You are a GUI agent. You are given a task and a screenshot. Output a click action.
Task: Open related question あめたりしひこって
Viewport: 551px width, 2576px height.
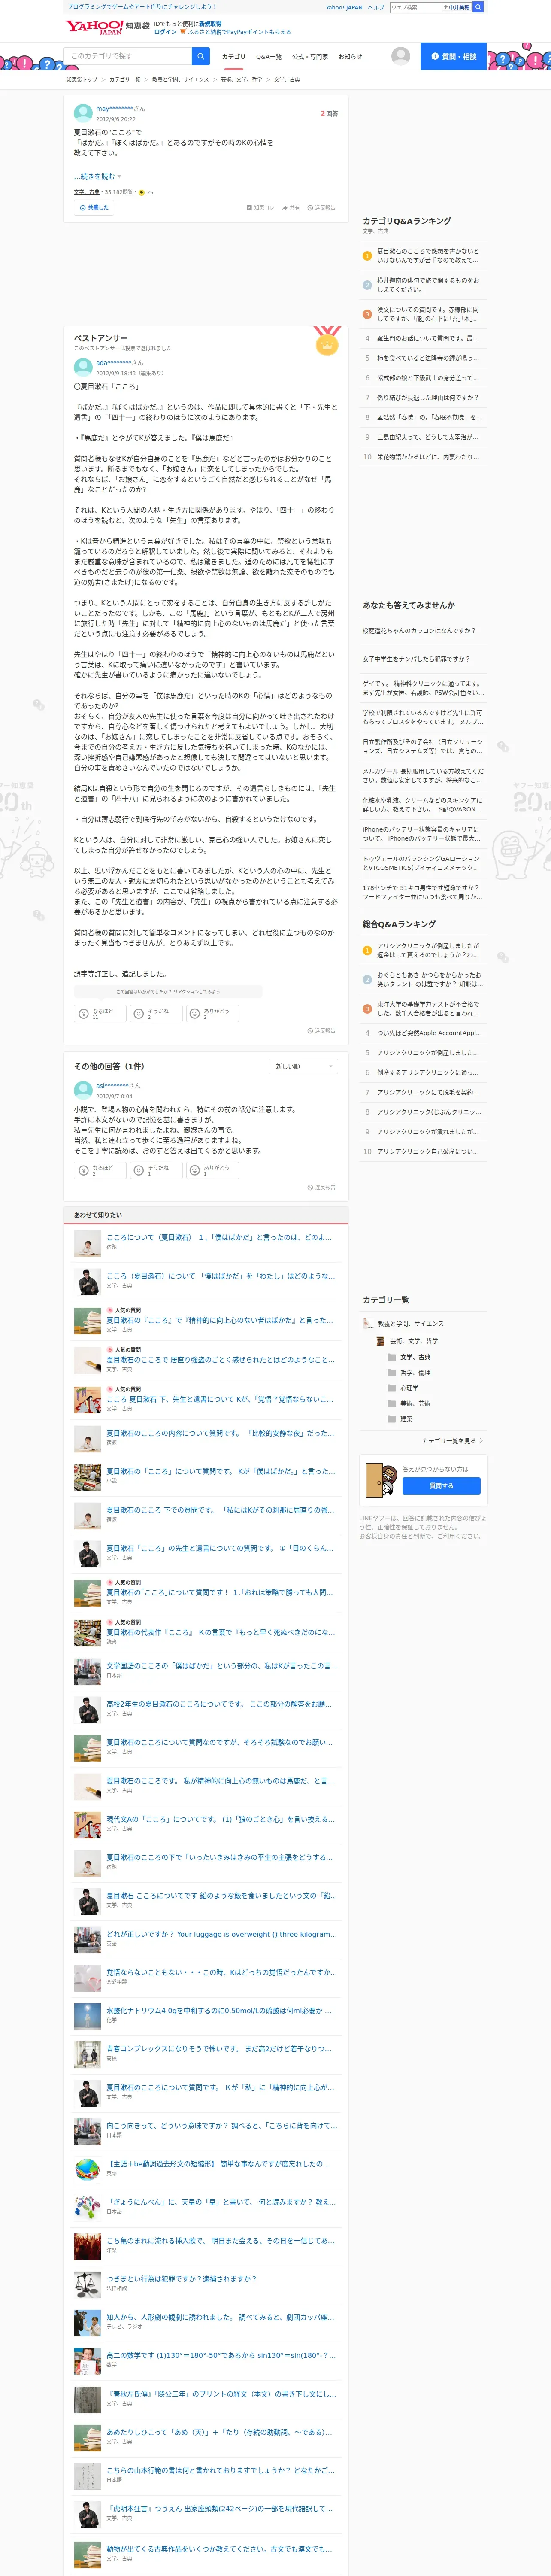click(219, 2433)
